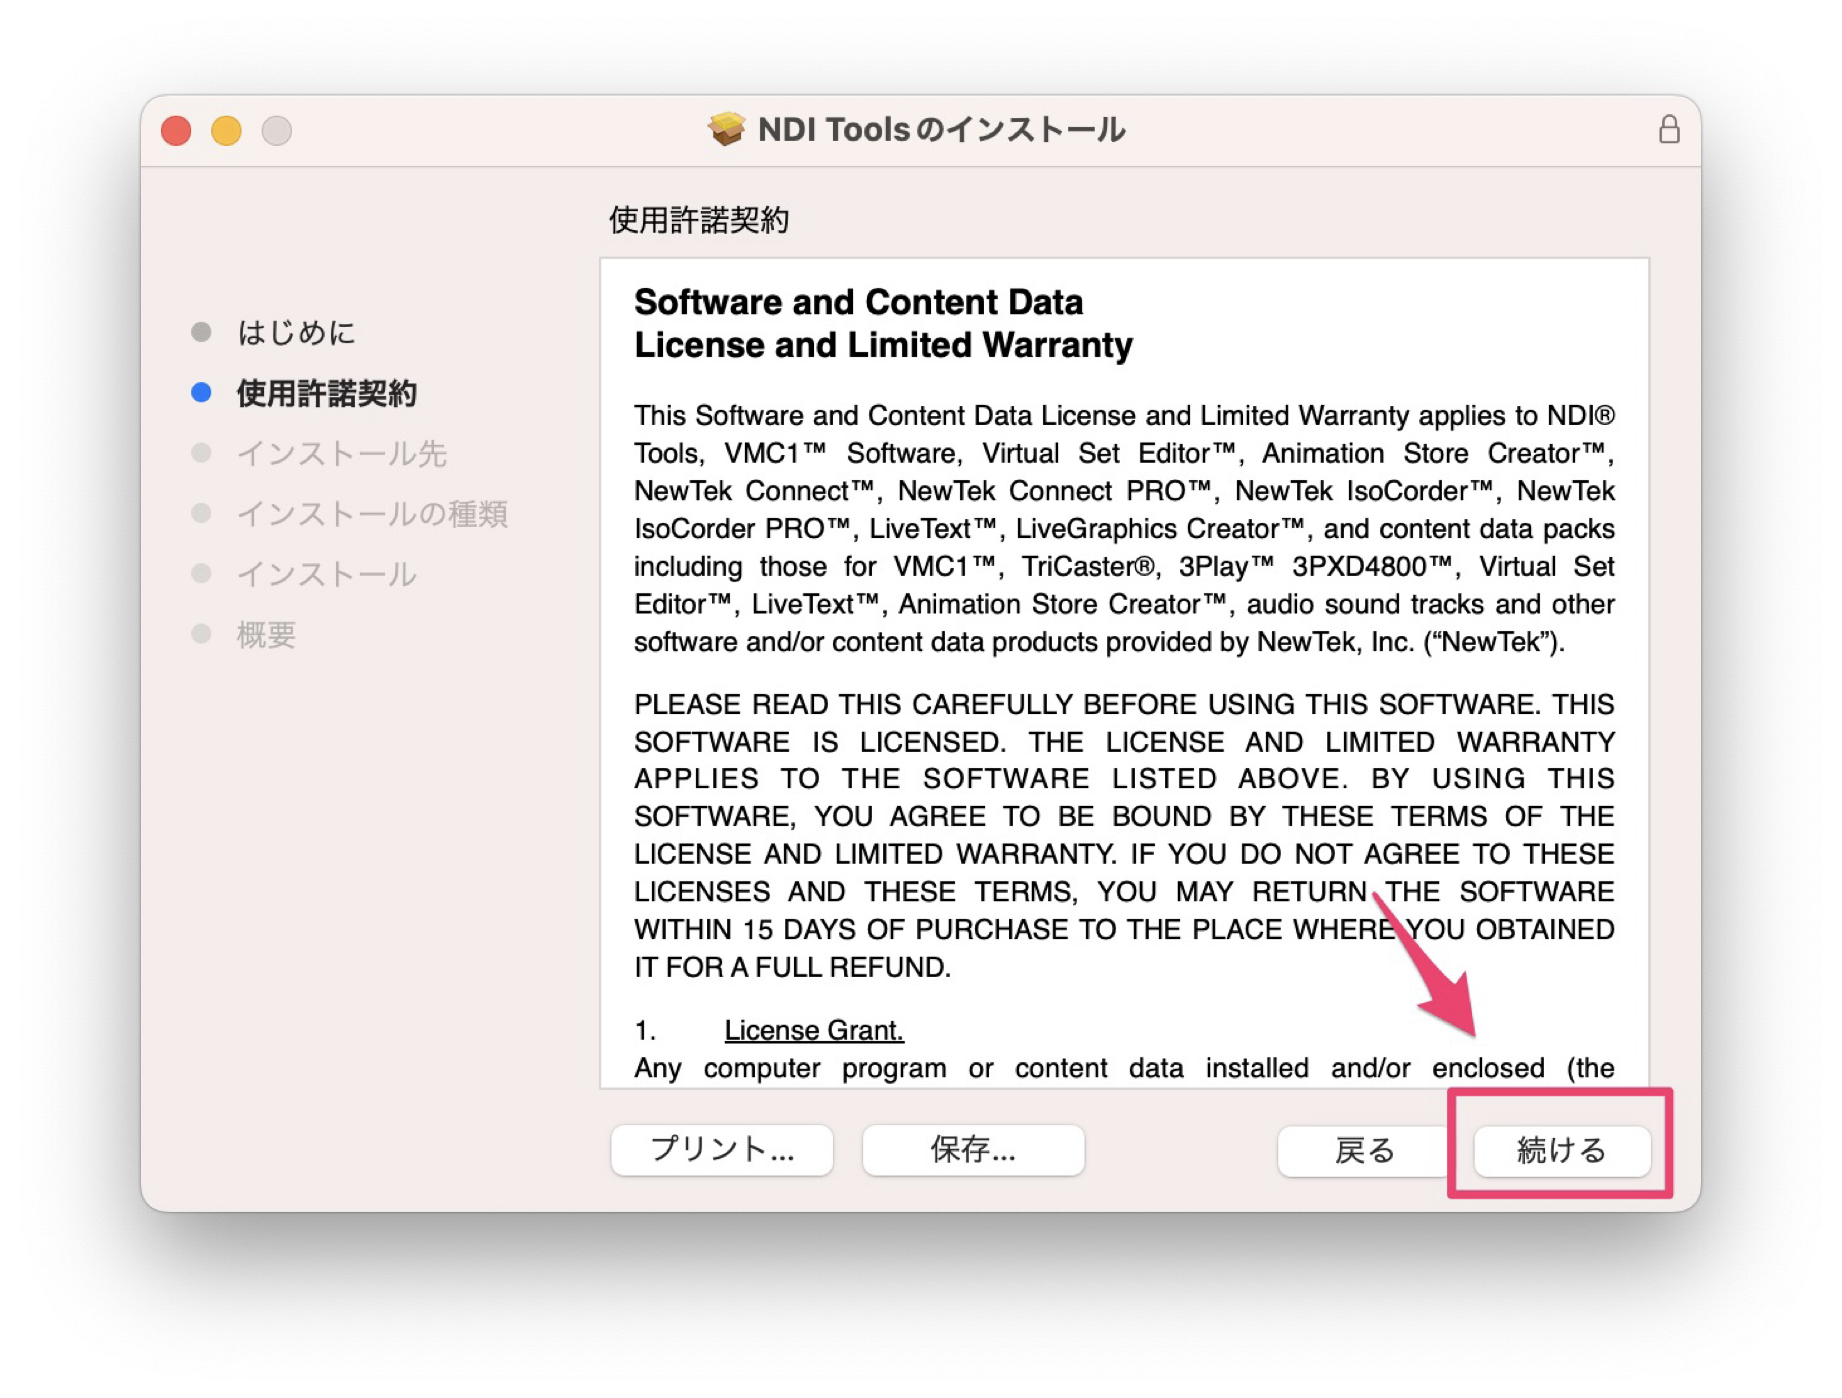Click the PLEASE READ THIS CAREFULLY paragraph

[x=1124, y=835]
